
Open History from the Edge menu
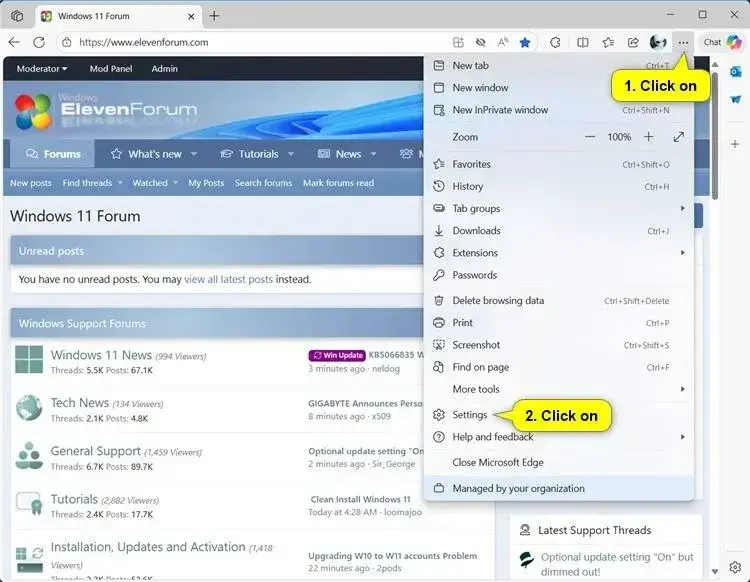[x=559, y=186]
